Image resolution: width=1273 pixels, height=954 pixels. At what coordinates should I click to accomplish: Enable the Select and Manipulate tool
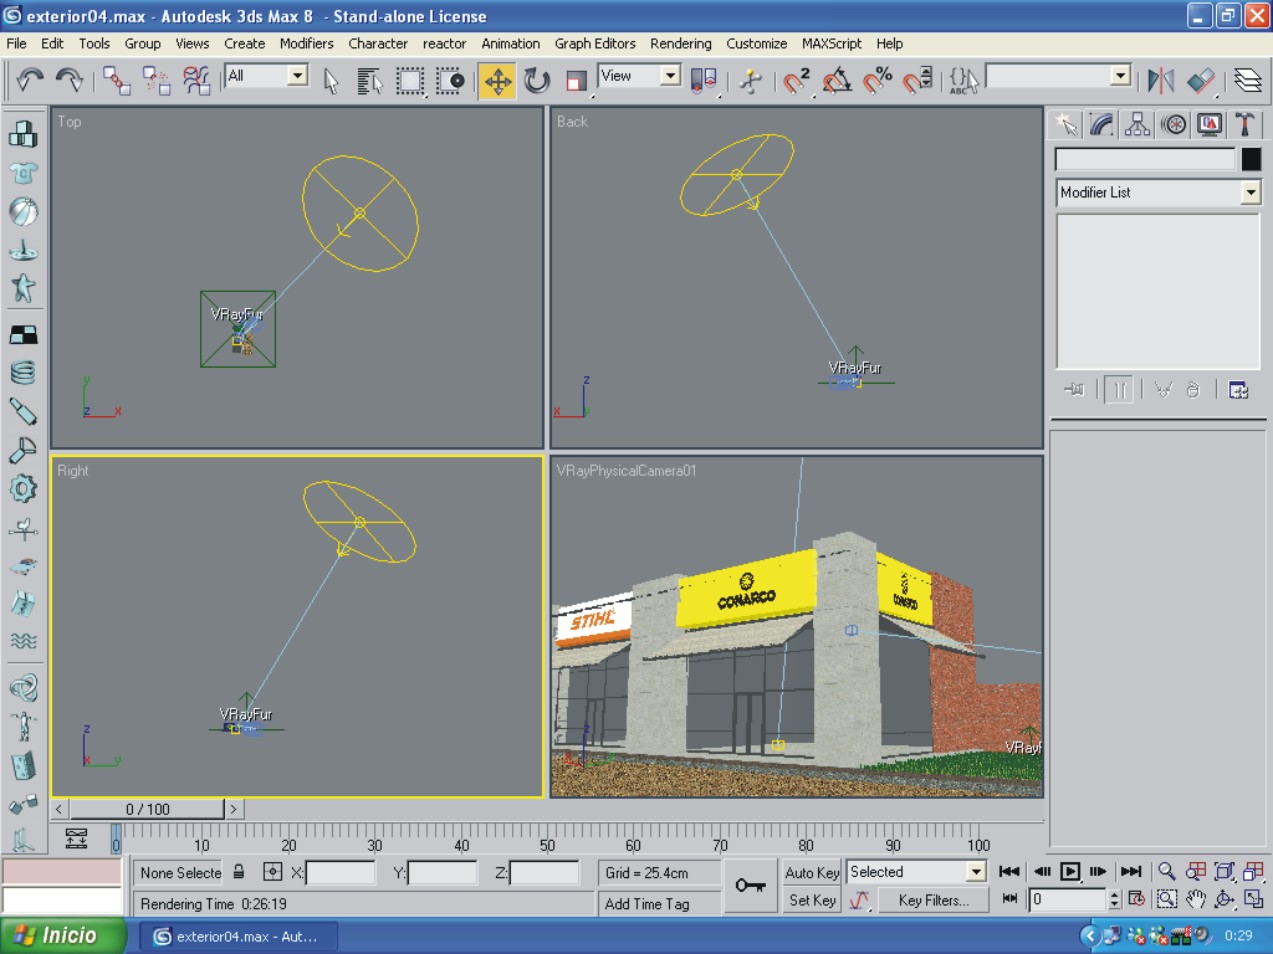pos(751,80)
